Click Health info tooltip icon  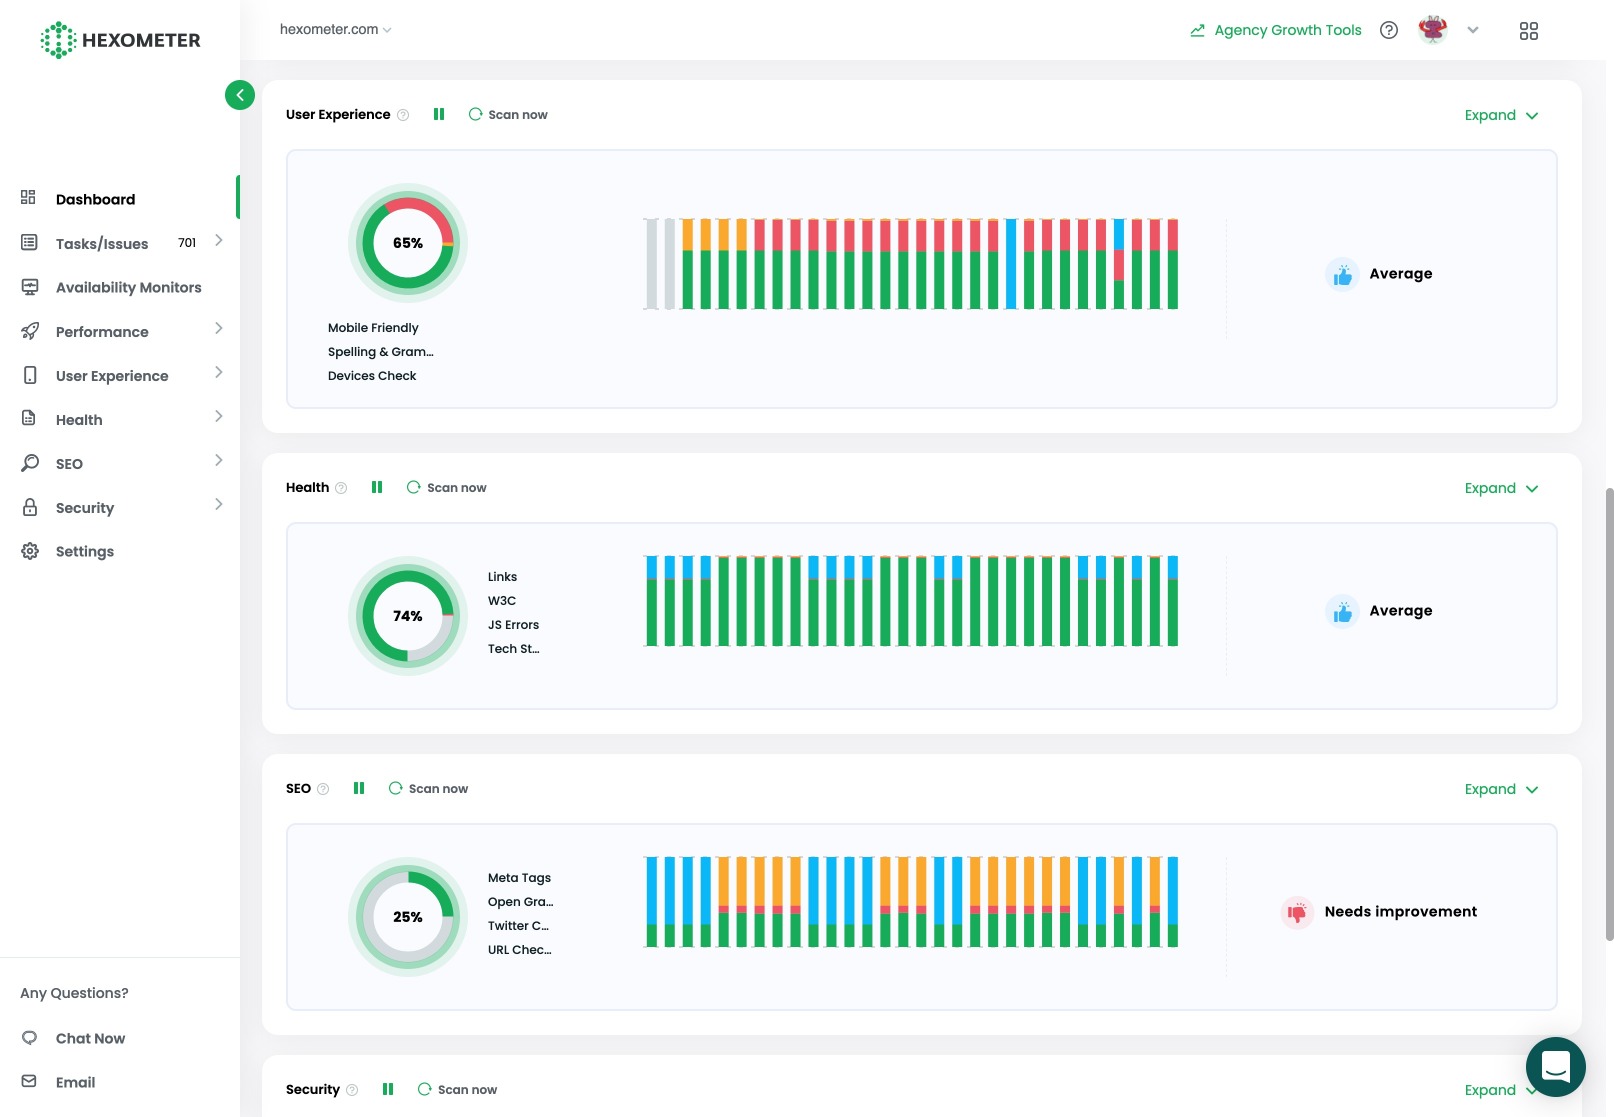point(341,488)
